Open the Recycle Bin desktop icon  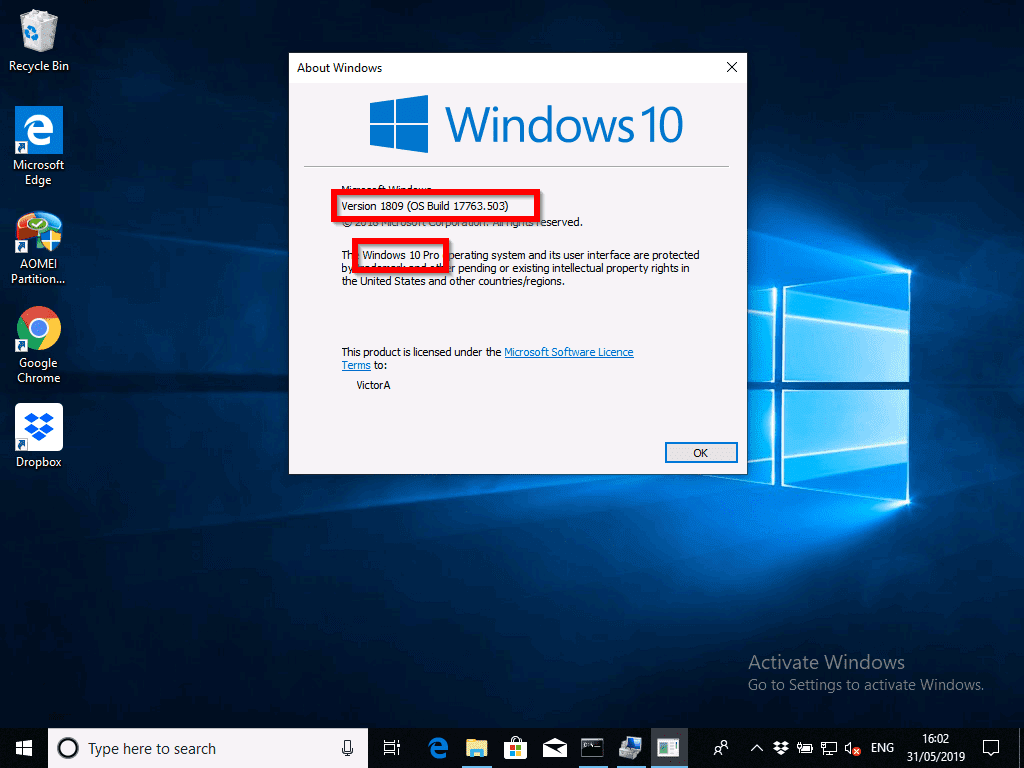click(x=39, y=40)
